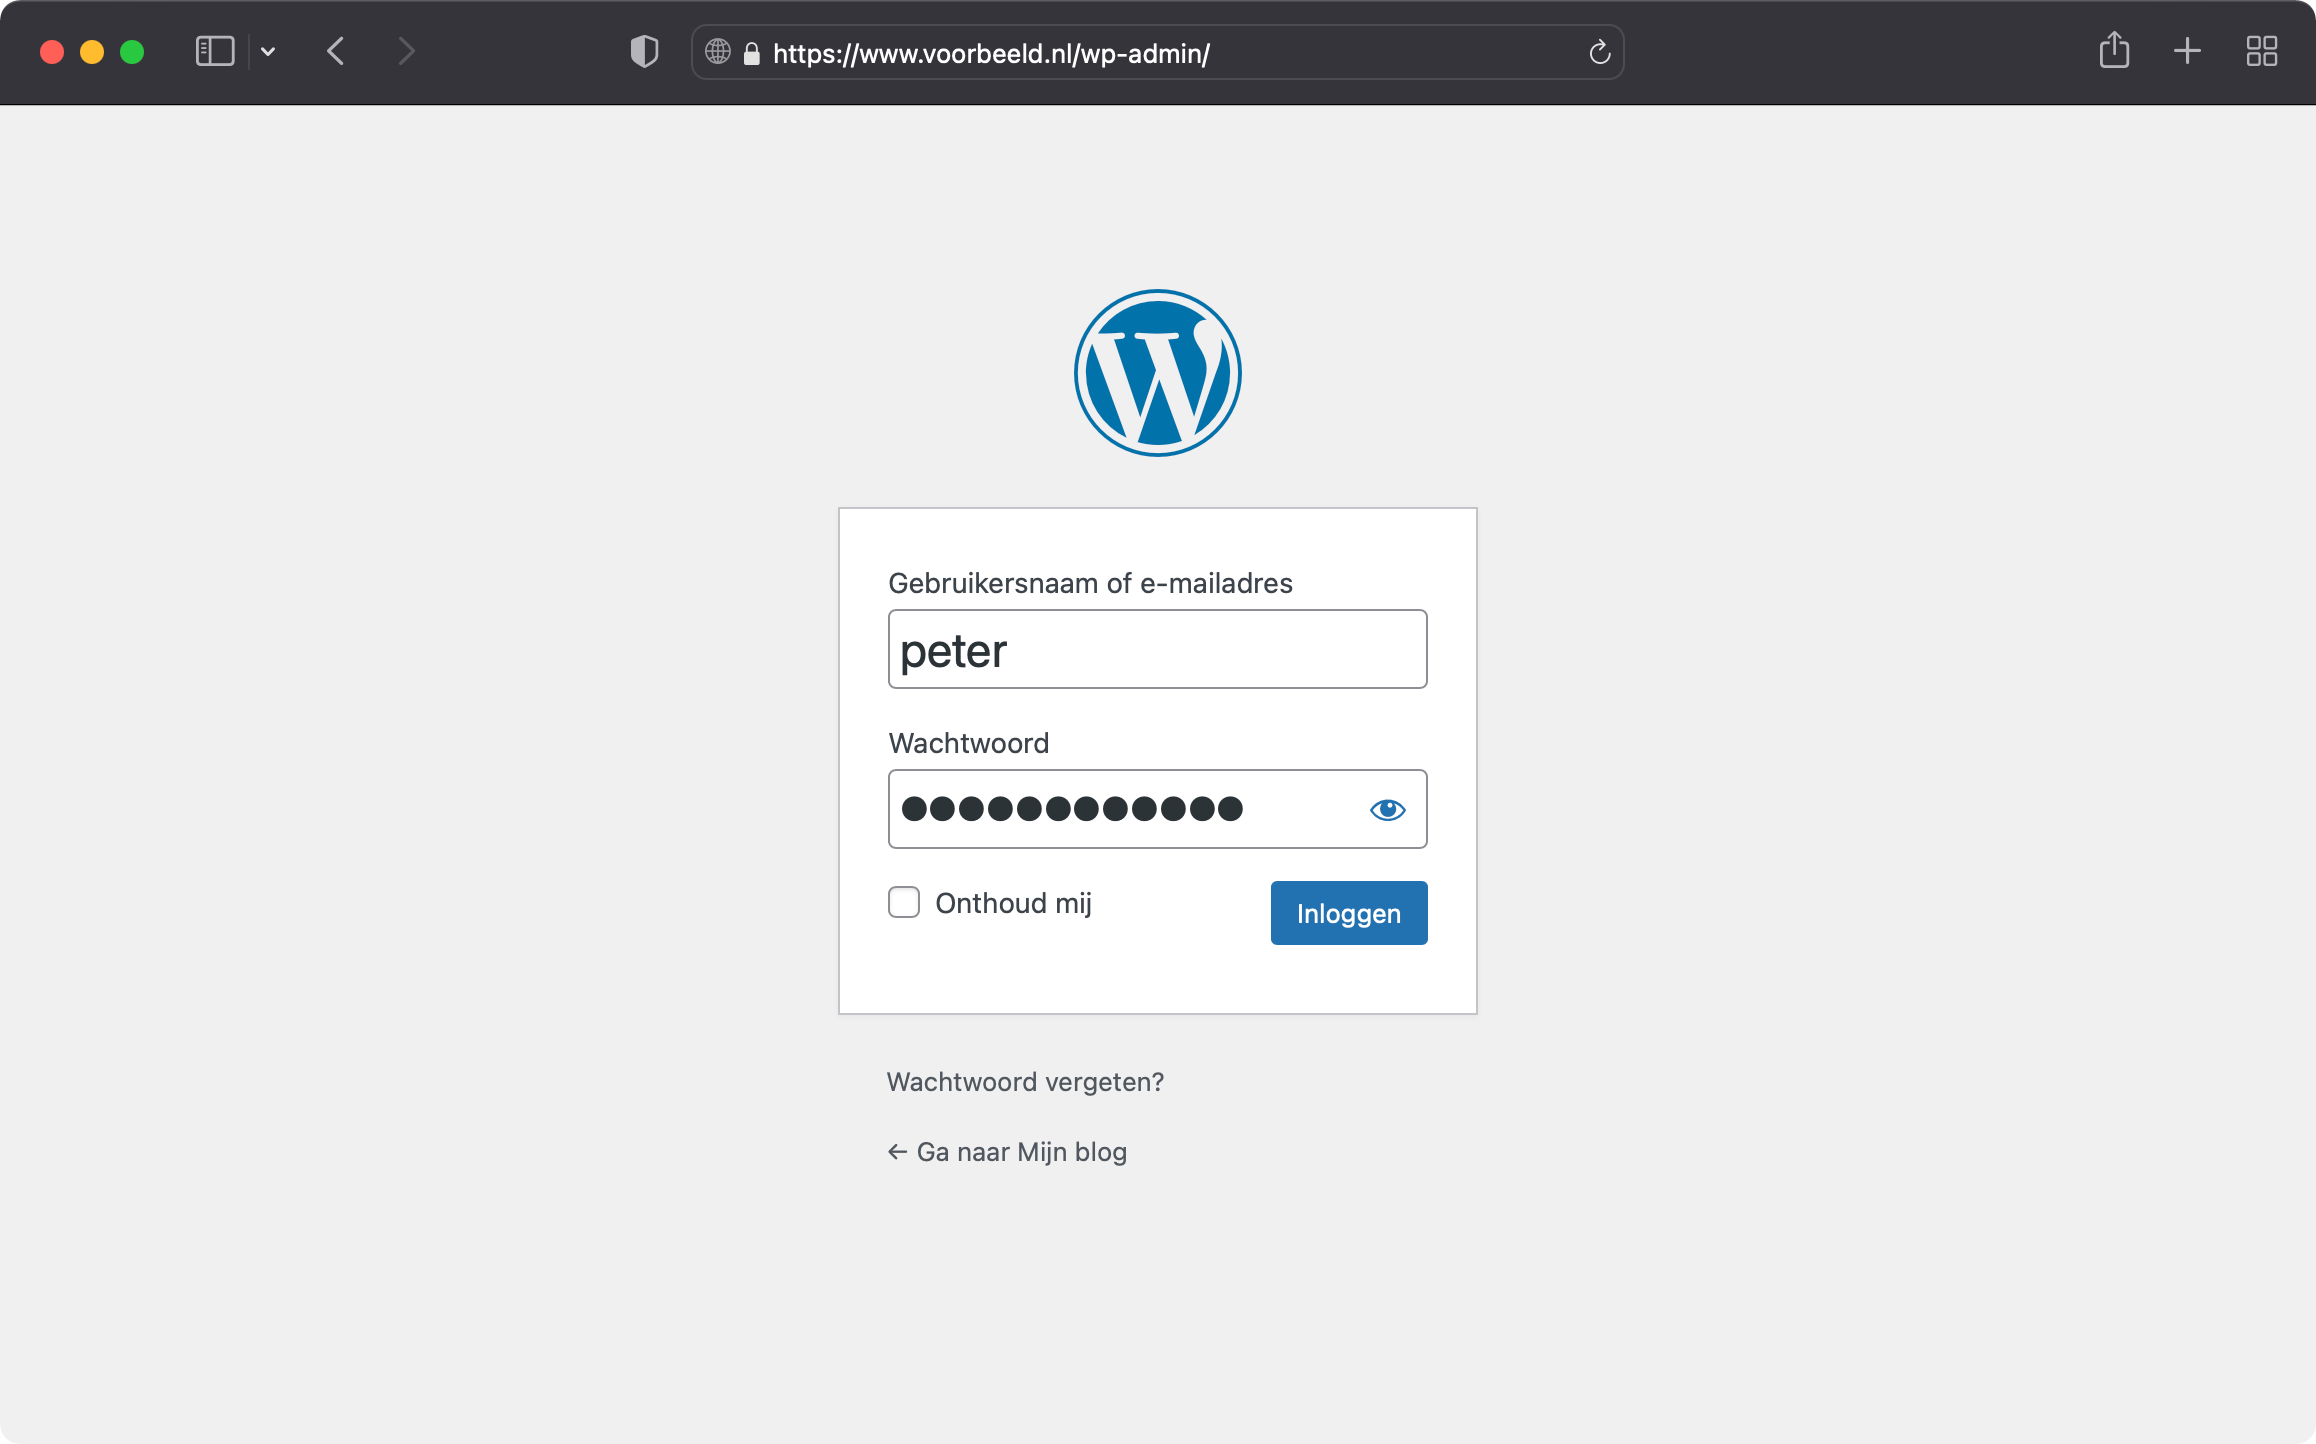Image resolution: width=2316 pixels, height=1444 pixels.
Task: Show the password with the eye icon
Action: coord(1387,809)
